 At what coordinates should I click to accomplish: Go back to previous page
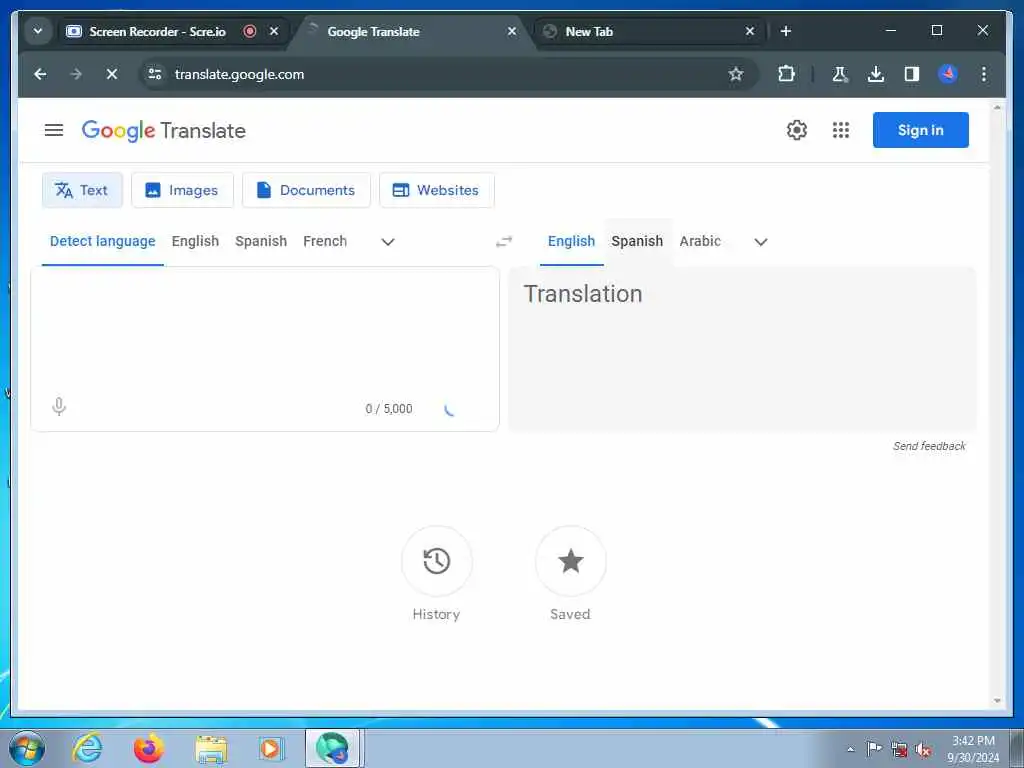coord(40,74)
